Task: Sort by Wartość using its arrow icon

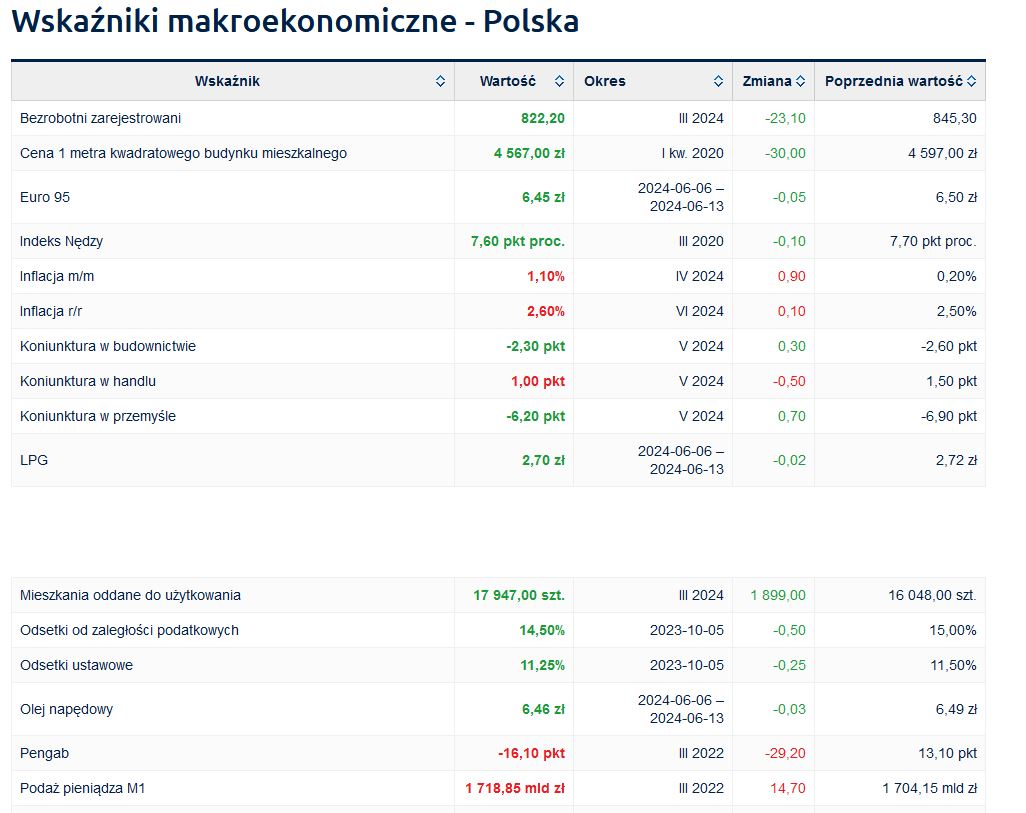Action: 559,82
